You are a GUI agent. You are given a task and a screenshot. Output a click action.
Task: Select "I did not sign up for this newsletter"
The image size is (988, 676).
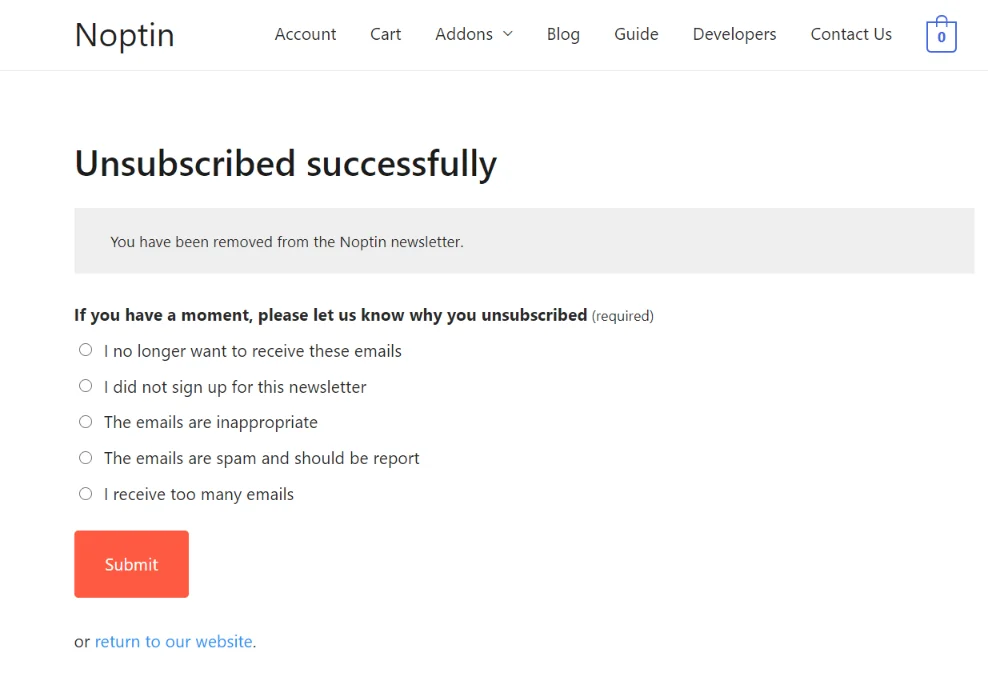pos(86,386)
